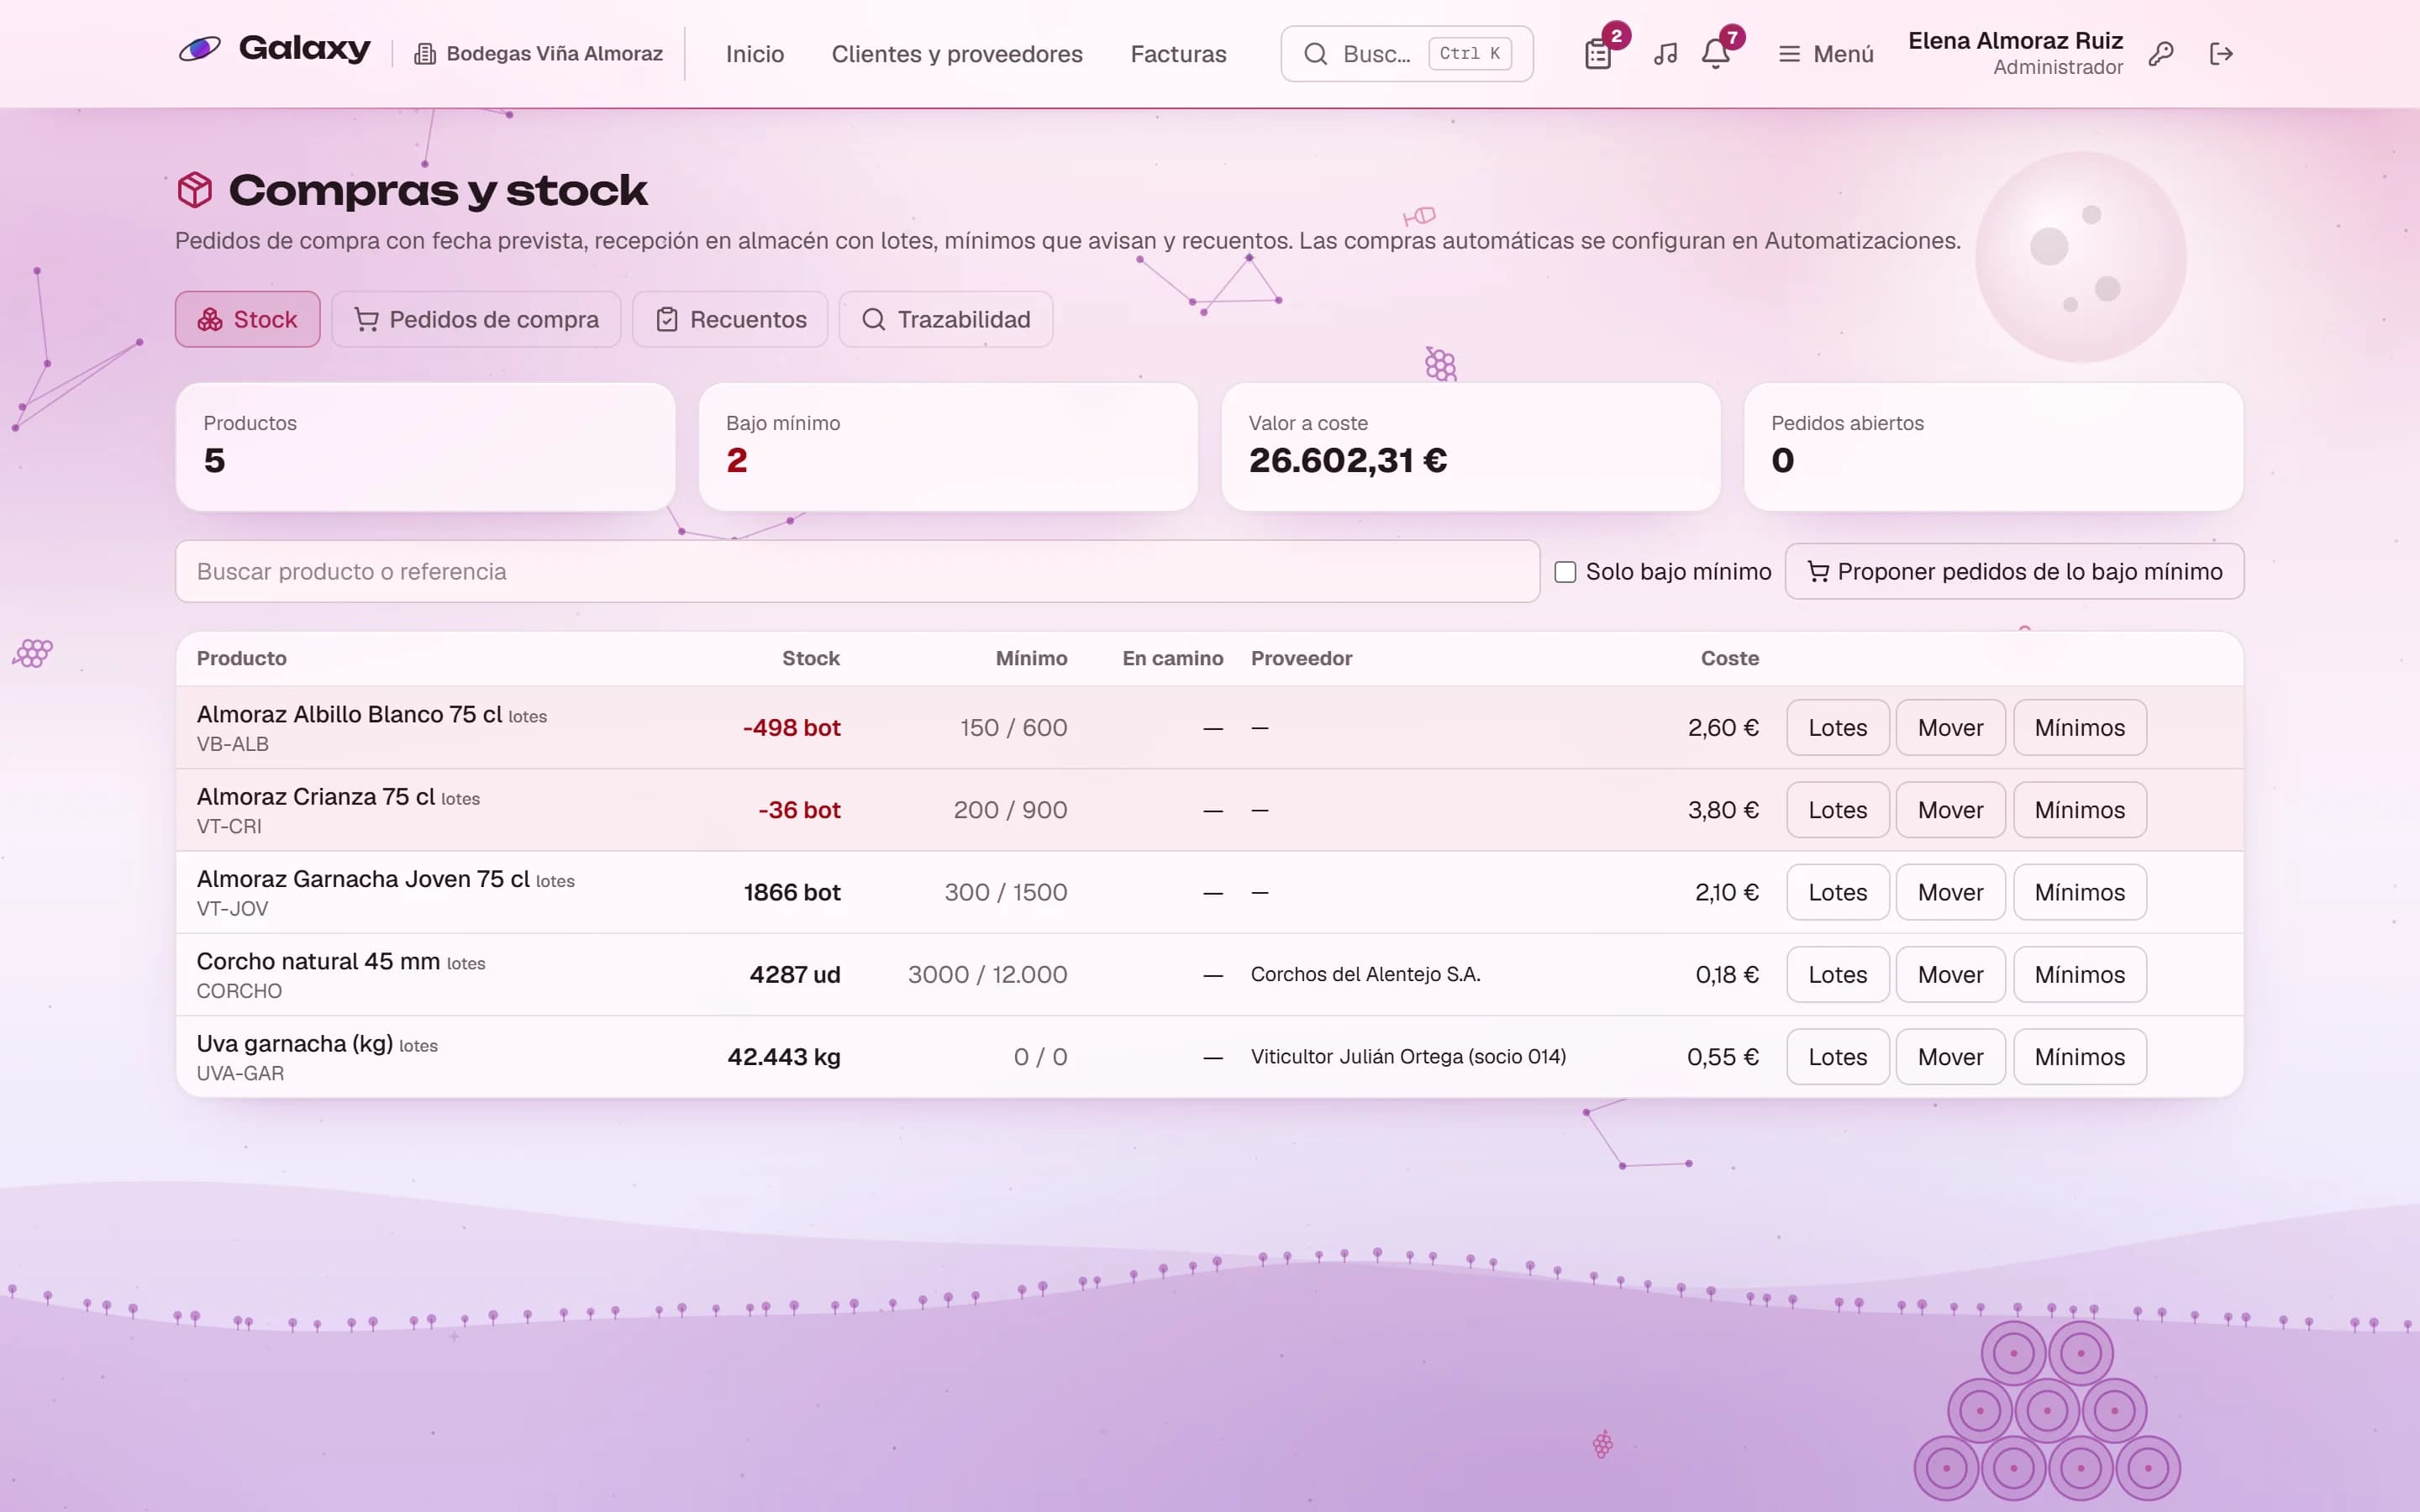
Task: Click Mover for Uva garnacha (kg)
Action: [x=1950, y=1057]
